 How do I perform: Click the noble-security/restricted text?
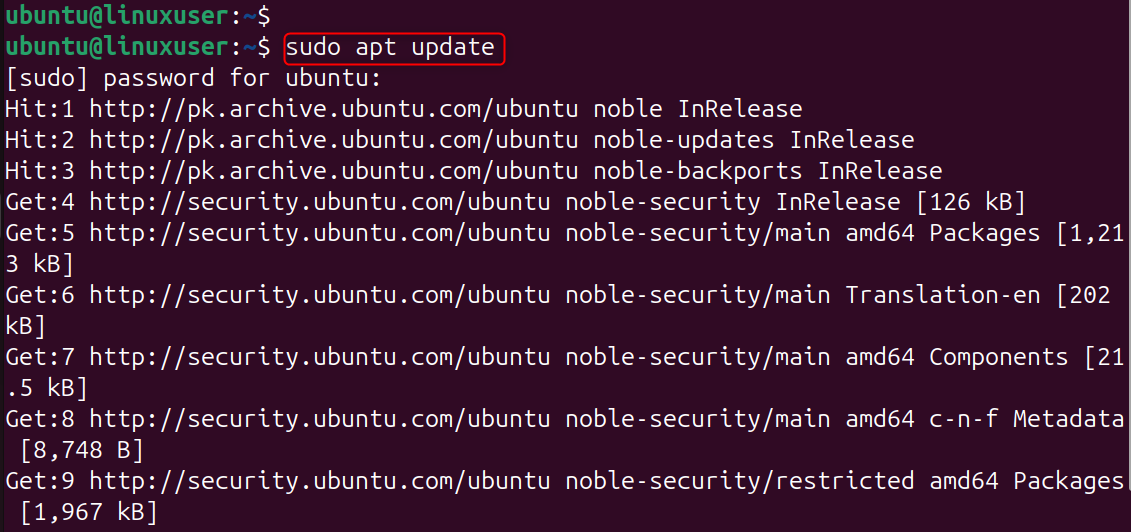point(740,481)
